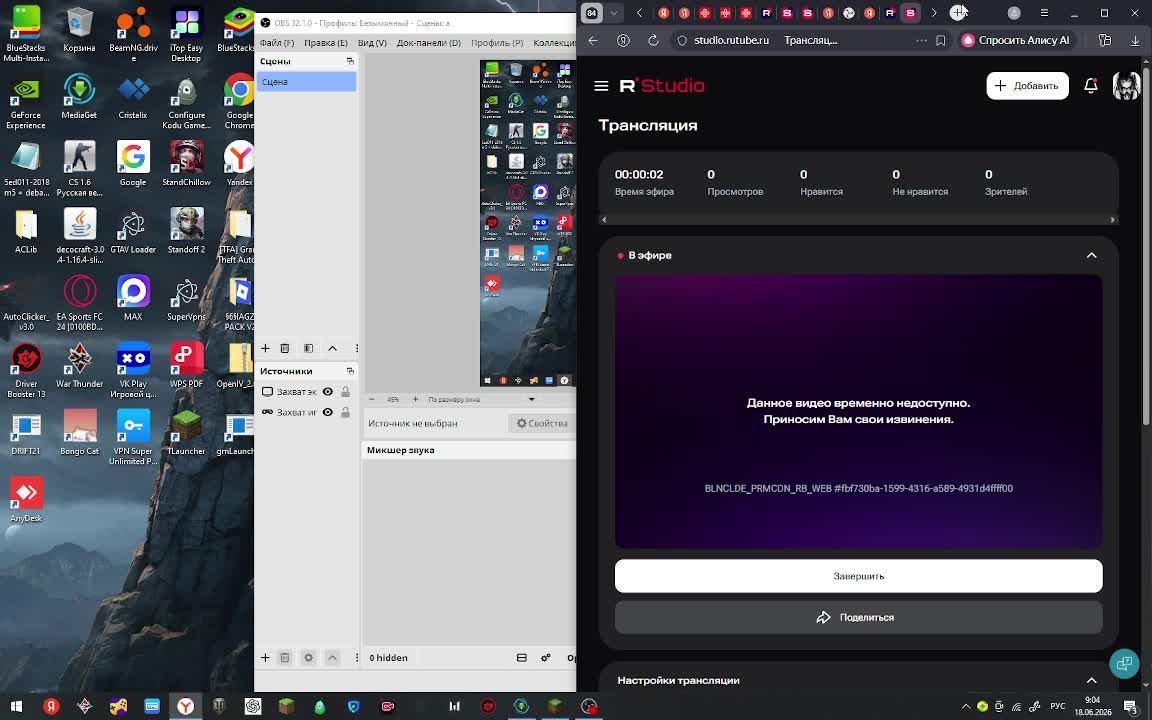Open the Windows Start button

click(x=16, y=706)
